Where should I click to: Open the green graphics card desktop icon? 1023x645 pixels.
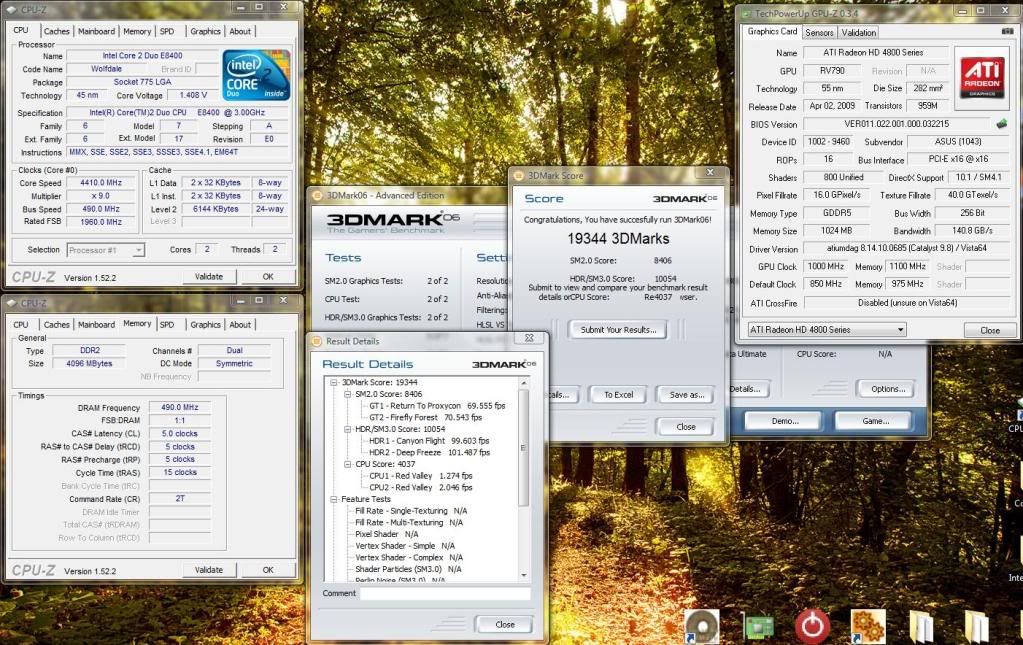759,626
